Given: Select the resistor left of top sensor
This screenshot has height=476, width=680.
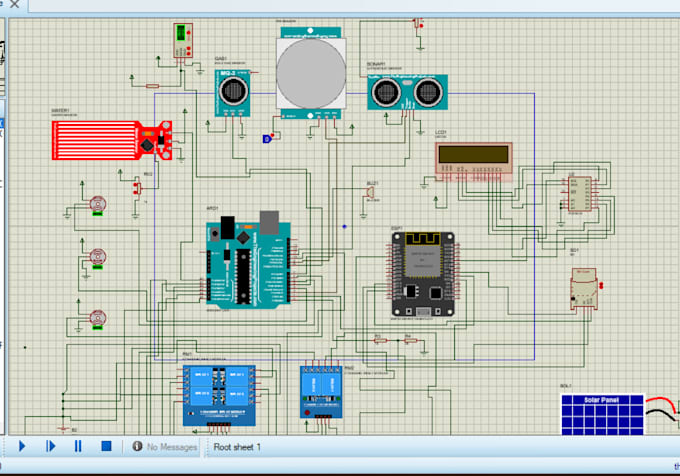Looking at the screenshot, I should pyautogui.click(x=152, y=86).
